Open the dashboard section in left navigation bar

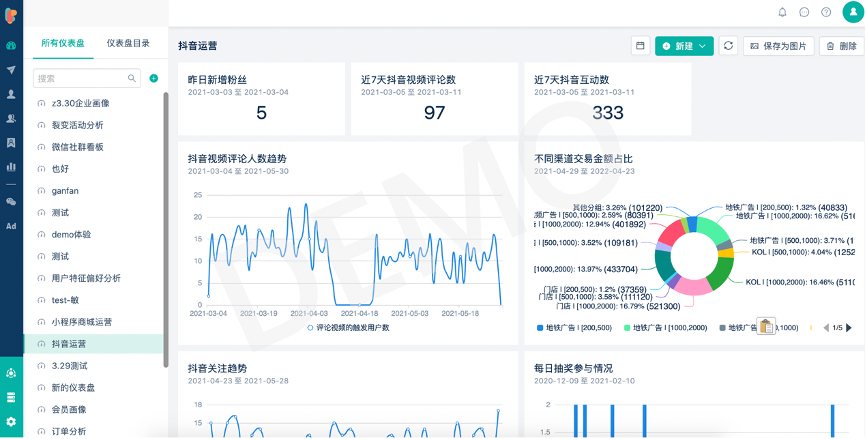point(11,45)
